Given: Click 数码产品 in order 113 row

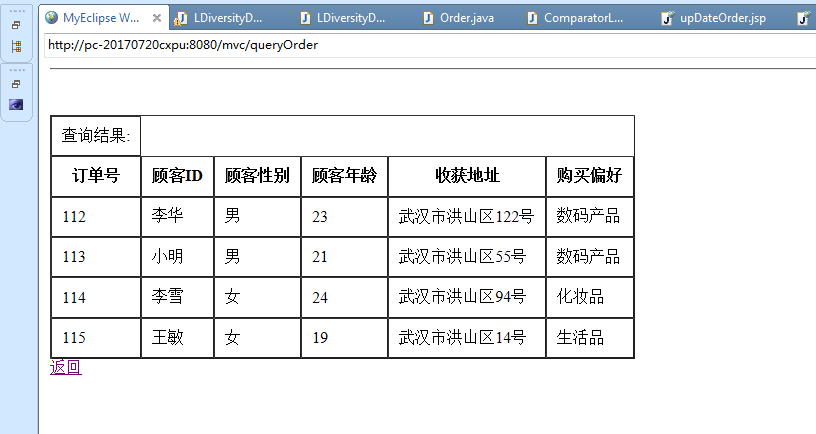Looking at the screenshot, I should click(588, 256).
